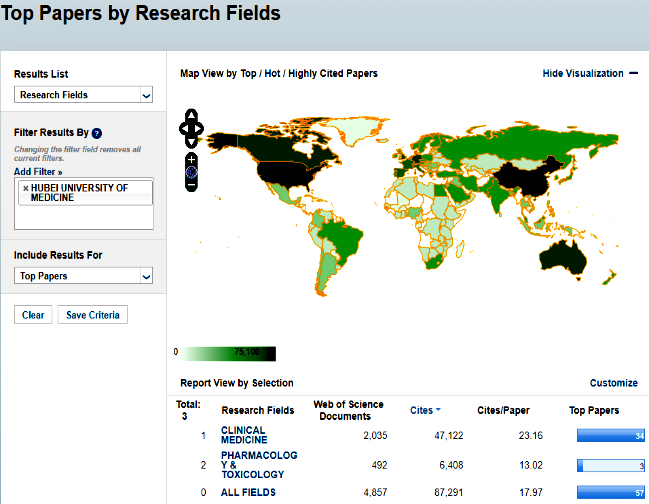Select Brazil on the map
This screenshot has height=504, width=649.
pyautogui.click(x=341, y=240)
